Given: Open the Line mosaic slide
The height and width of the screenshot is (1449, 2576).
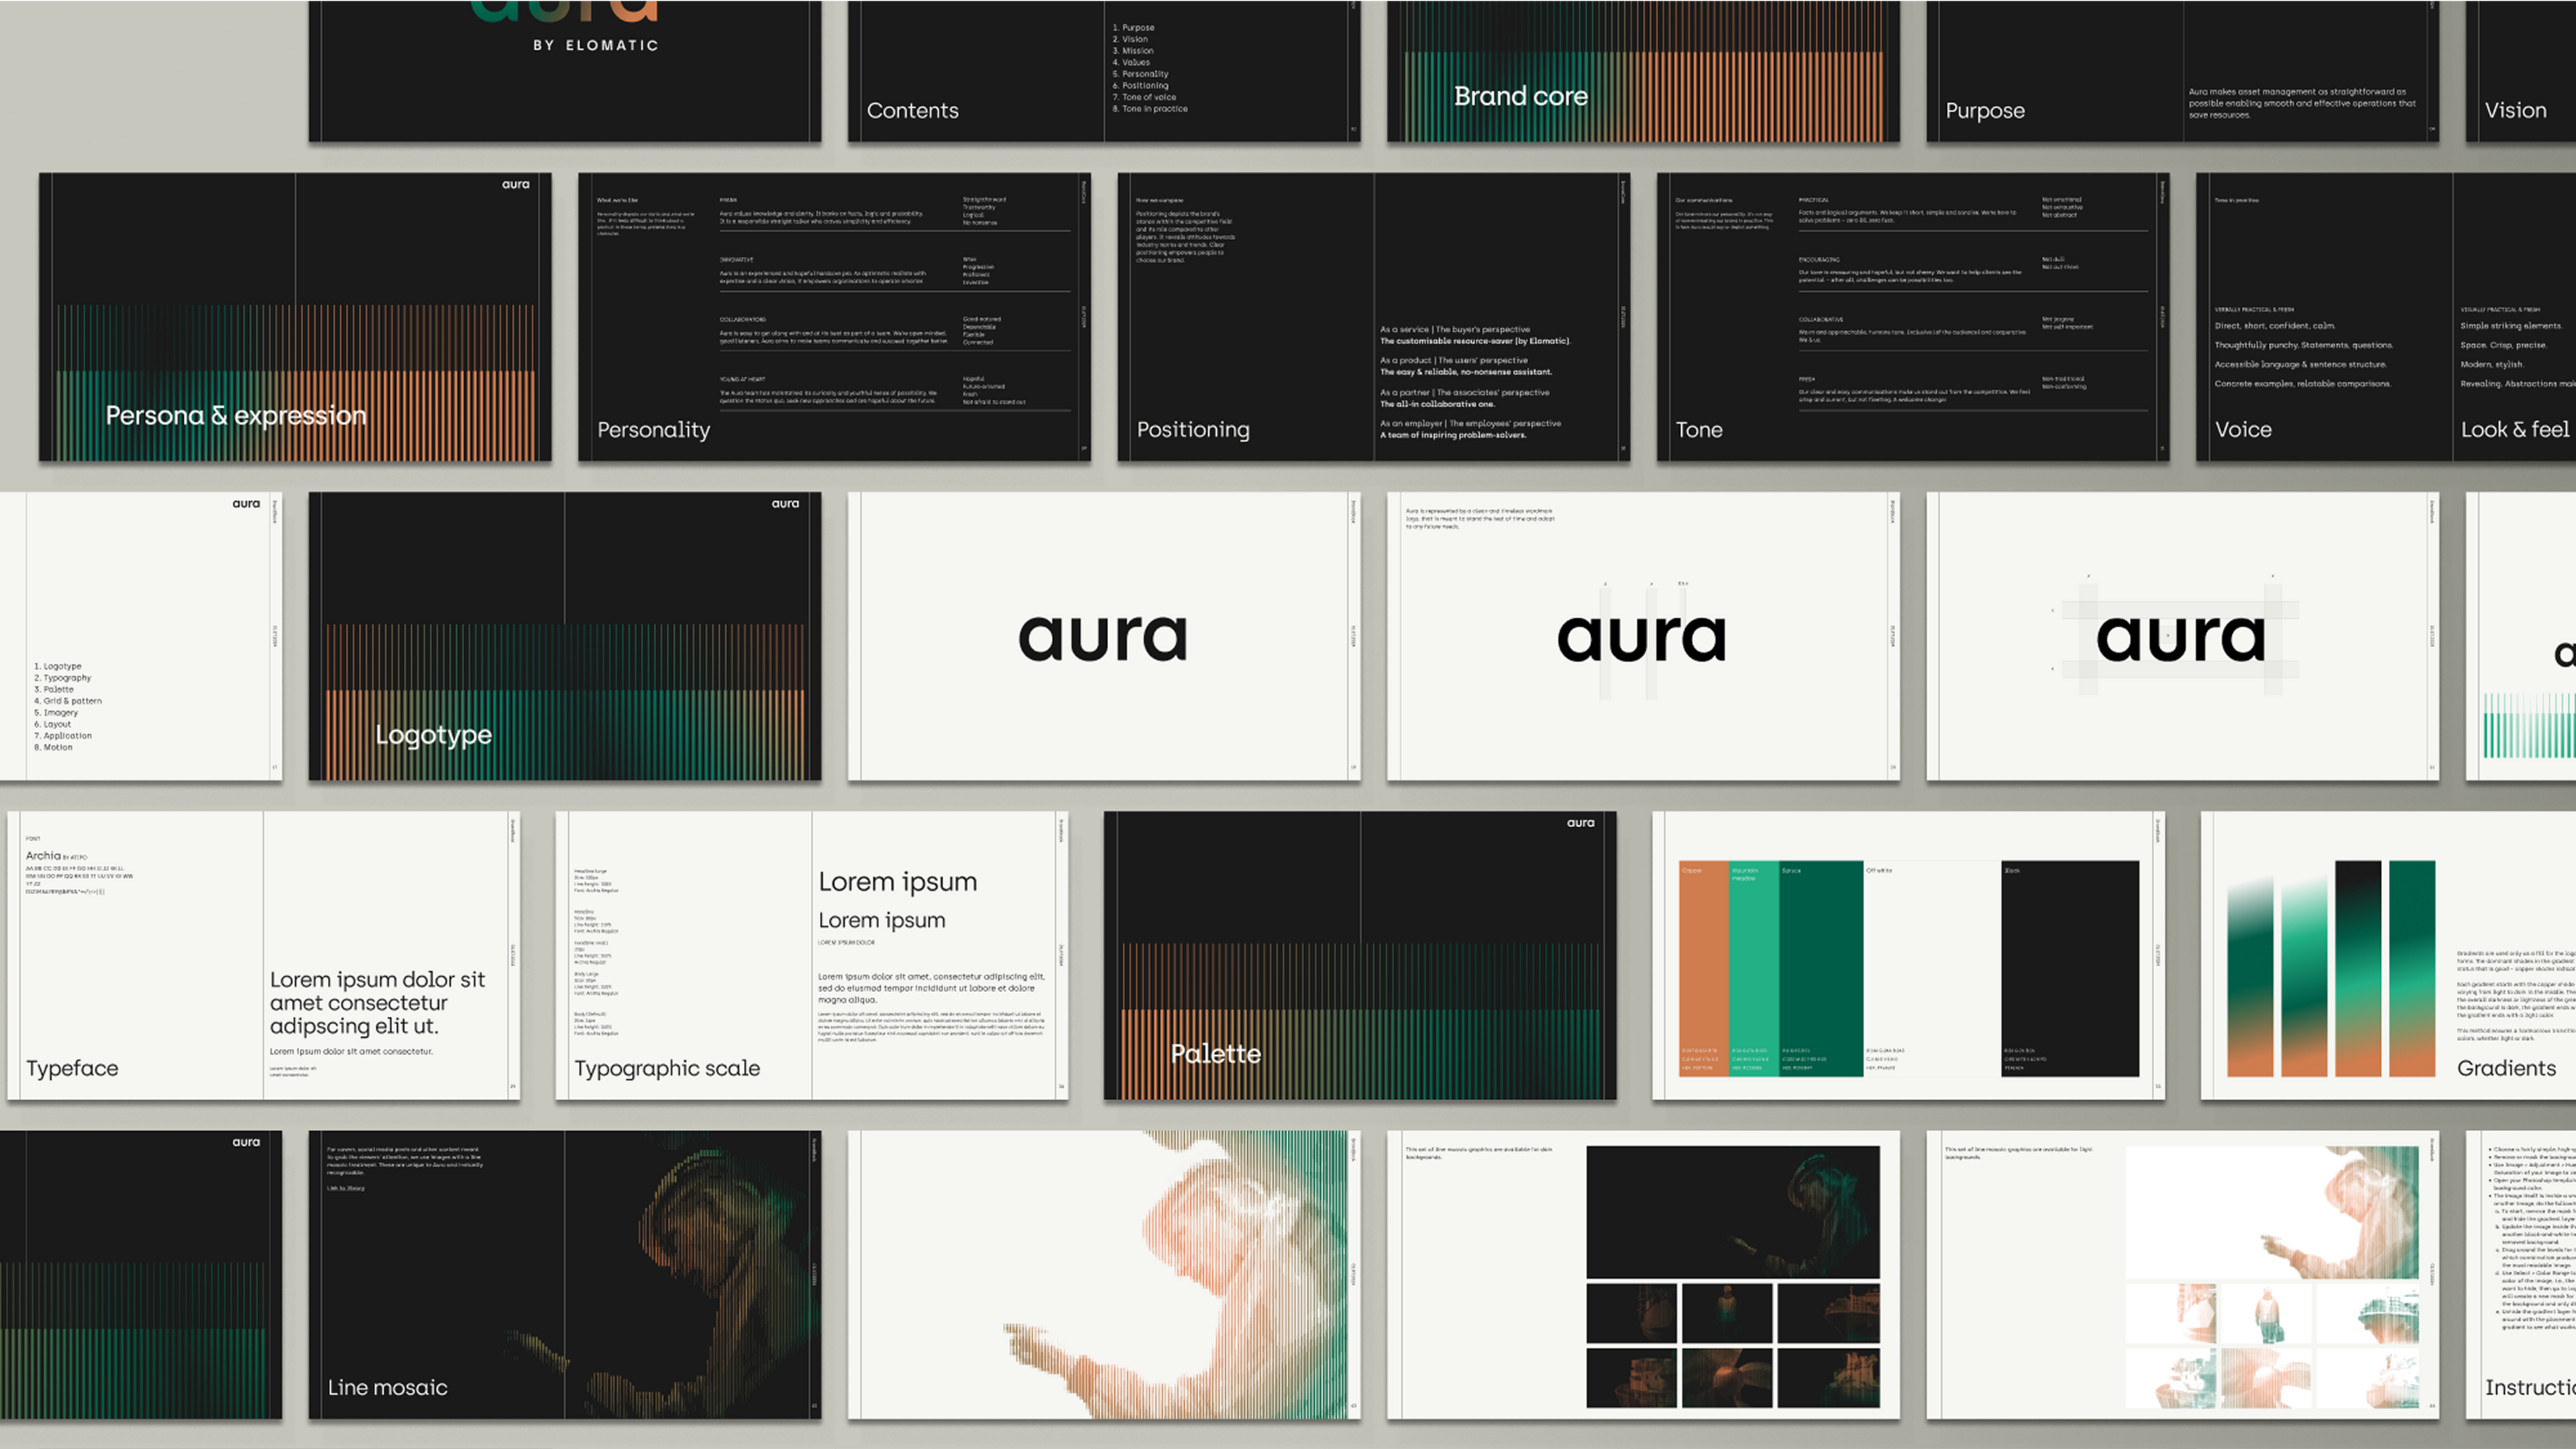Looking at the screenshot, I should click(565, 1275).
